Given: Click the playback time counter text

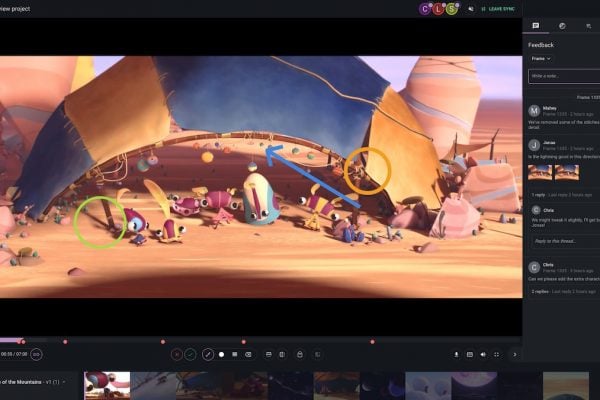Looking at the screenshot, I should point(14,354).
